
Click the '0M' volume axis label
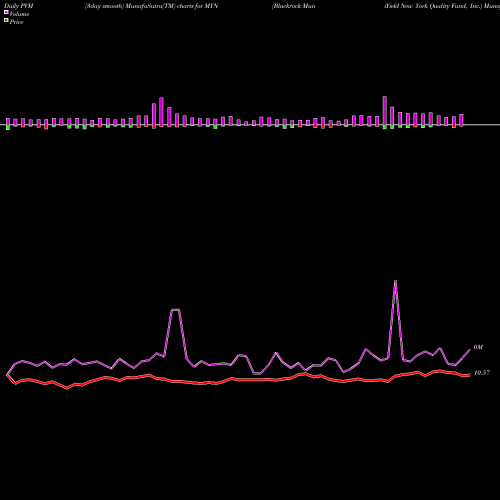(478, 347)
